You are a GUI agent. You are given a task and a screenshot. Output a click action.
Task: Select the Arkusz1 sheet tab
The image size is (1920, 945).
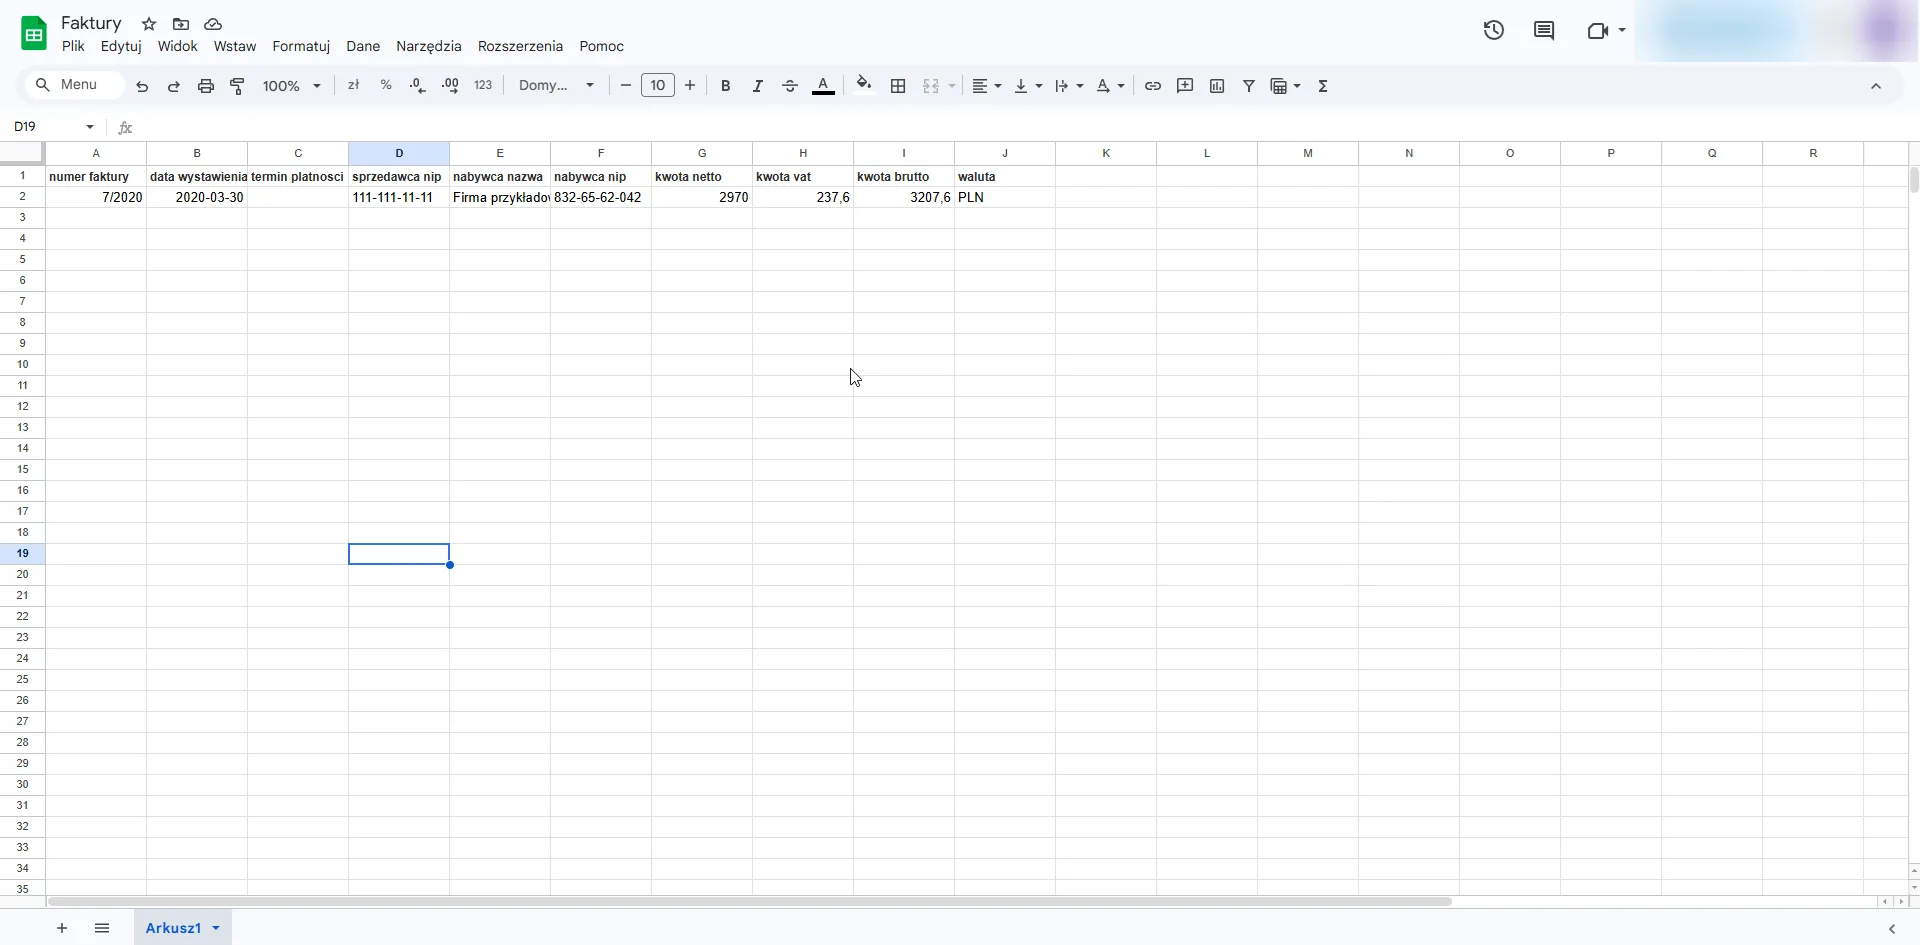click(x=174, y=928)
